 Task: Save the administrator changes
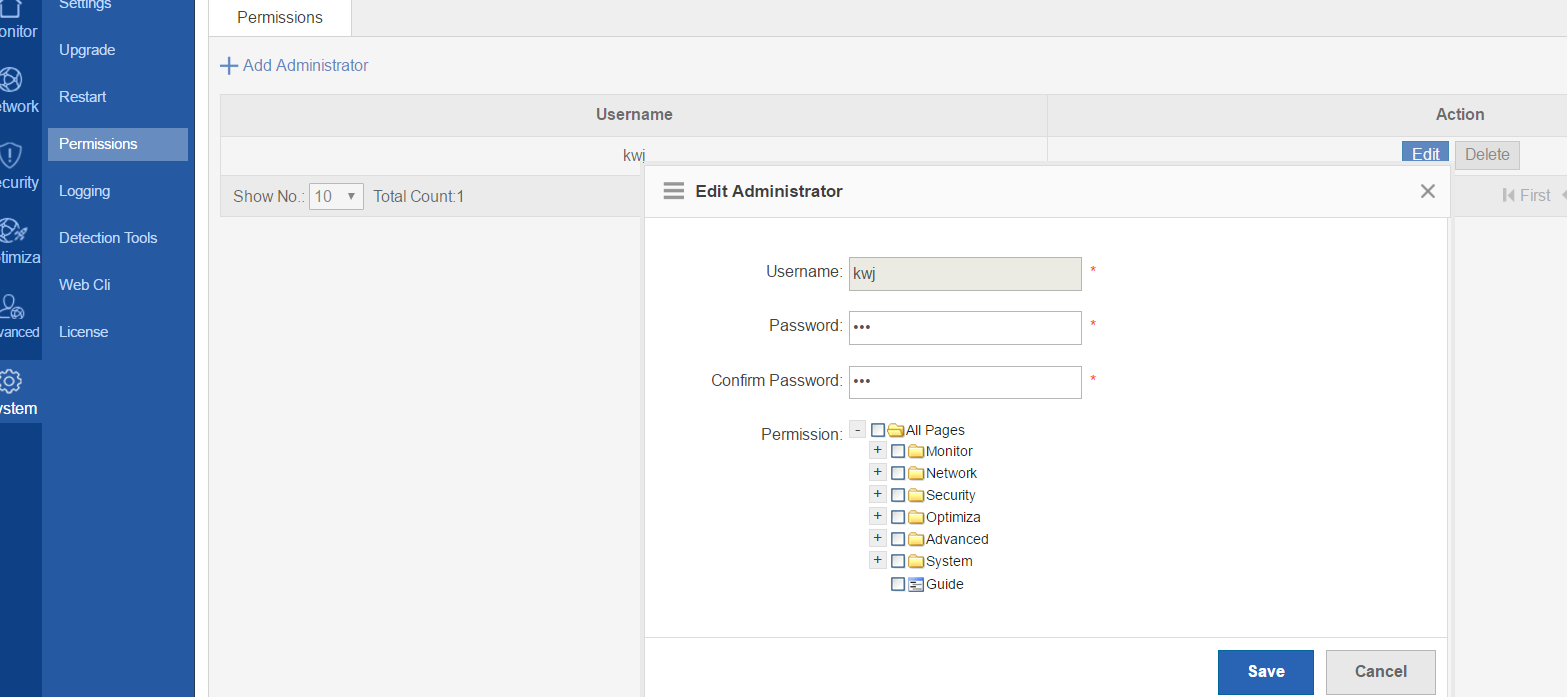[x=1265, y=672]
